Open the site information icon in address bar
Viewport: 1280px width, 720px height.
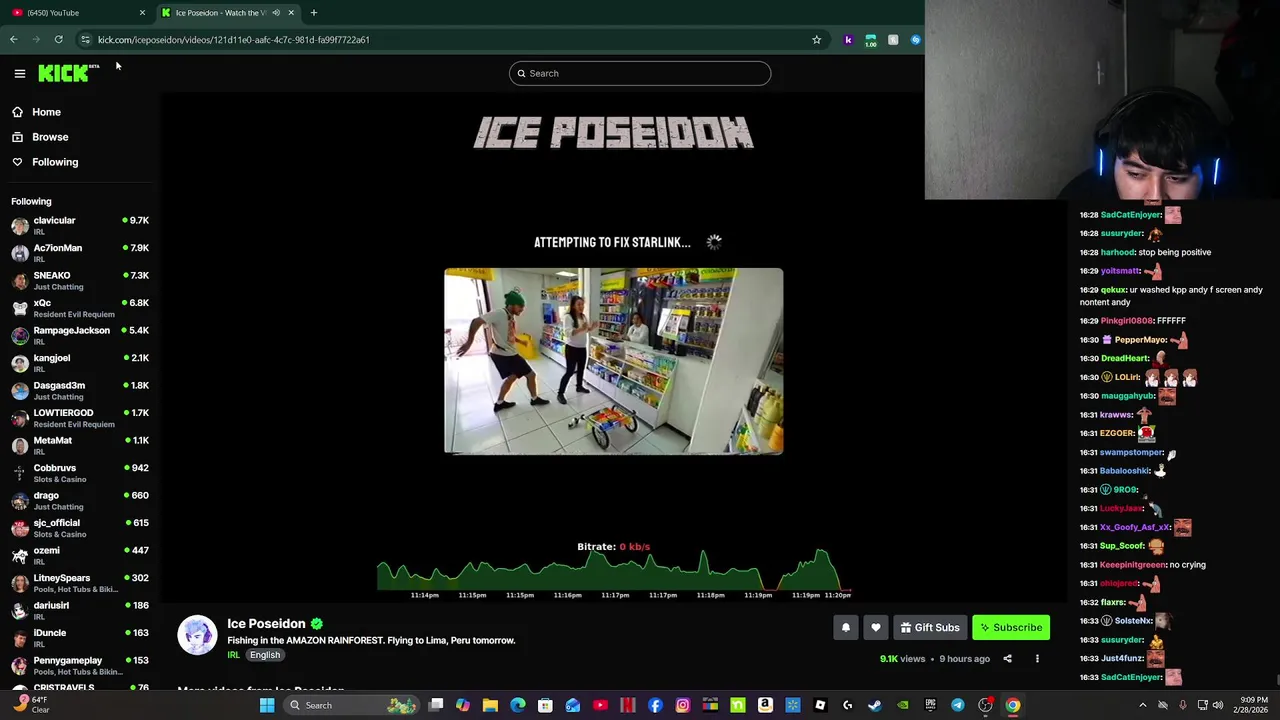pyautogui.click(x=85, y=40)
